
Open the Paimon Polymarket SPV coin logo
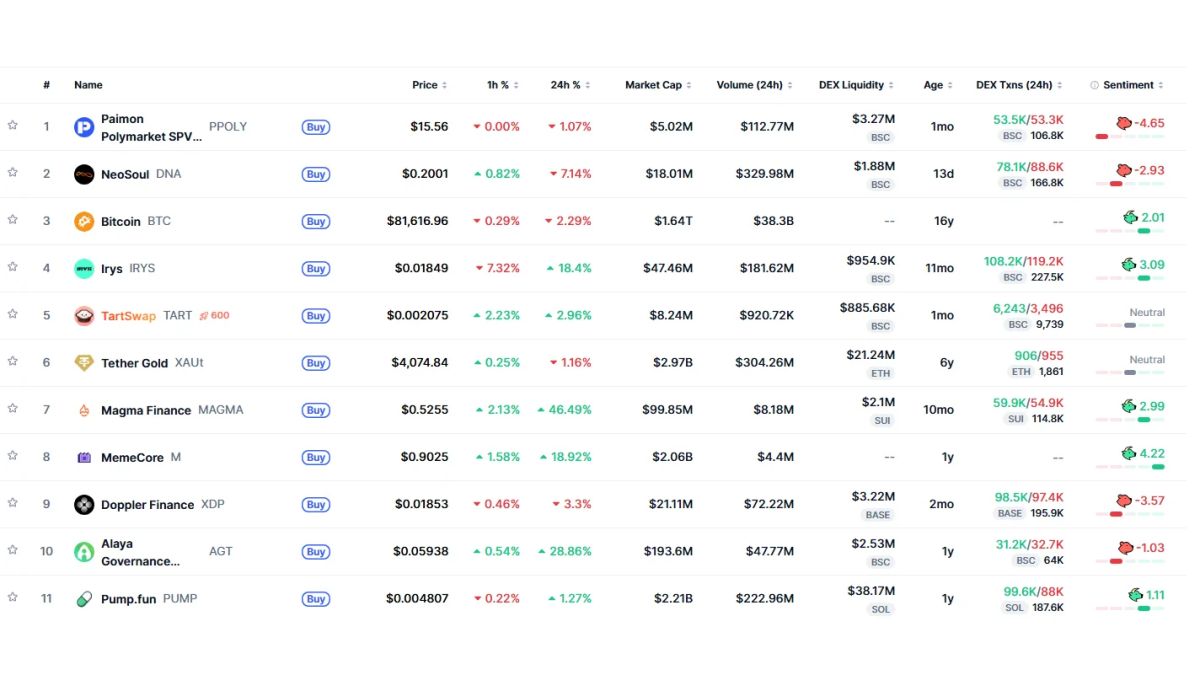point(84,127)
